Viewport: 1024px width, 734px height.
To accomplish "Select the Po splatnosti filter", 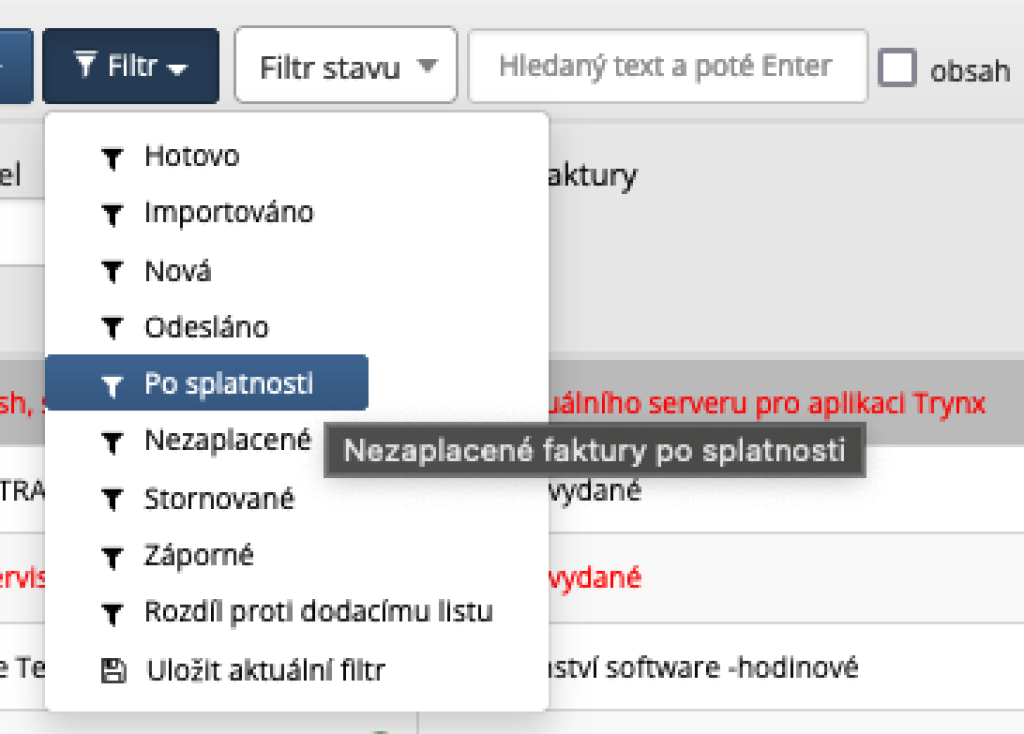I will coord(228,384).
